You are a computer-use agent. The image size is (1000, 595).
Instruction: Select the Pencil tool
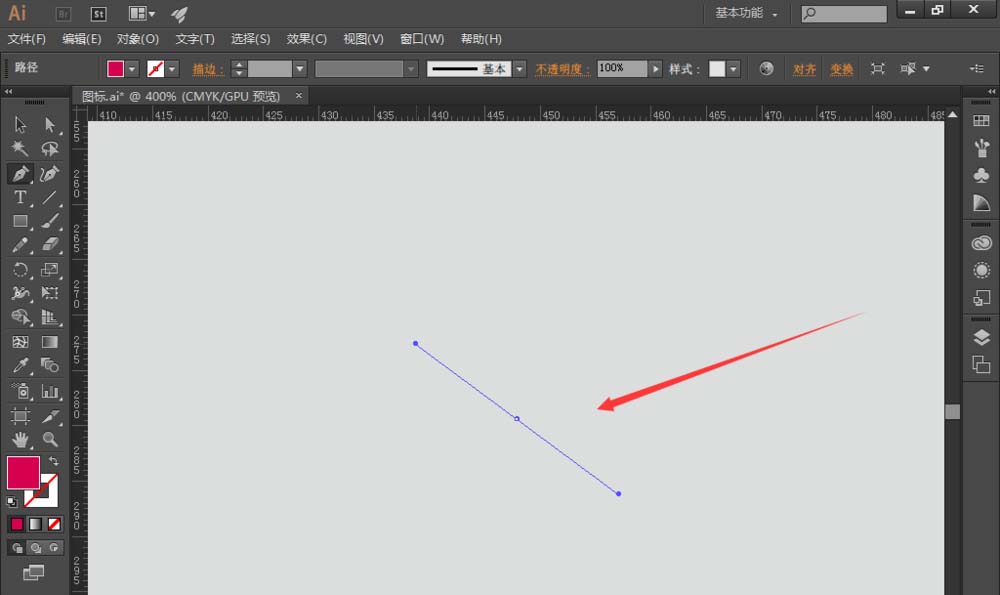point(20,245)
